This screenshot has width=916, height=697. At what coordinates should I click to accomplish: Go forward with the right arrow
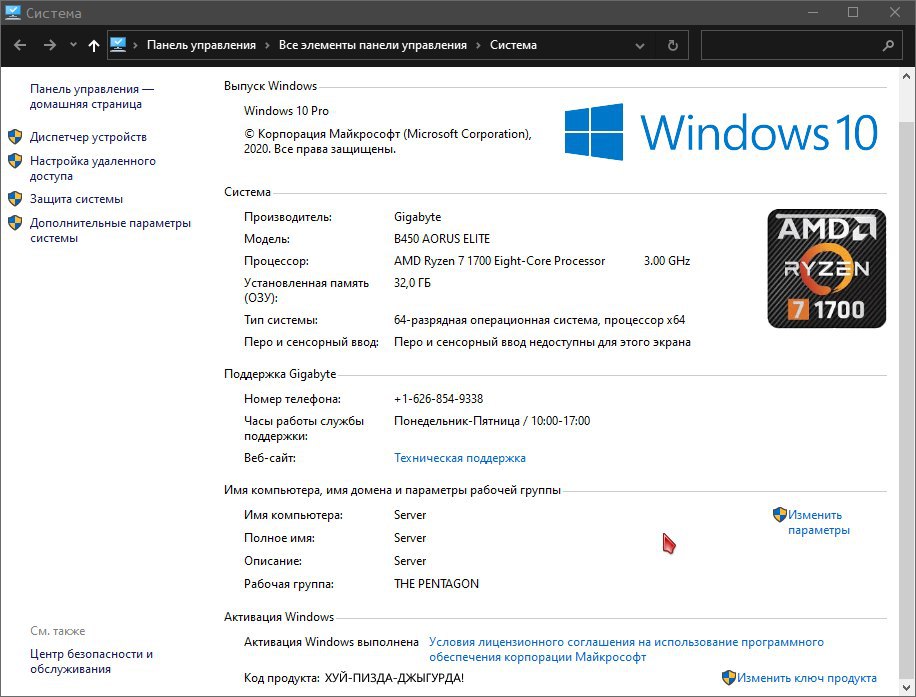pos(50,45)
